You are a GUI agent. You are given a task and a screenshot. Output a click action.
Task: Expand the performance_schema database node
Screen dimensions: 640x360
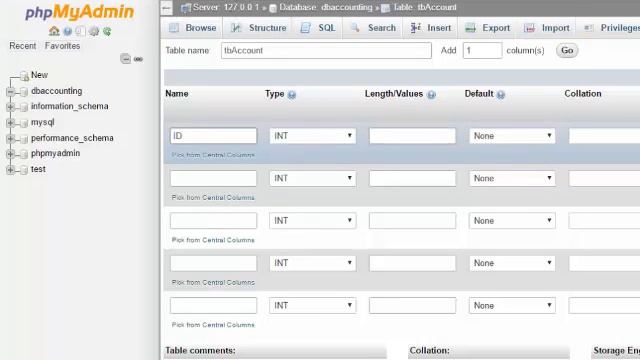coord(10,138)
